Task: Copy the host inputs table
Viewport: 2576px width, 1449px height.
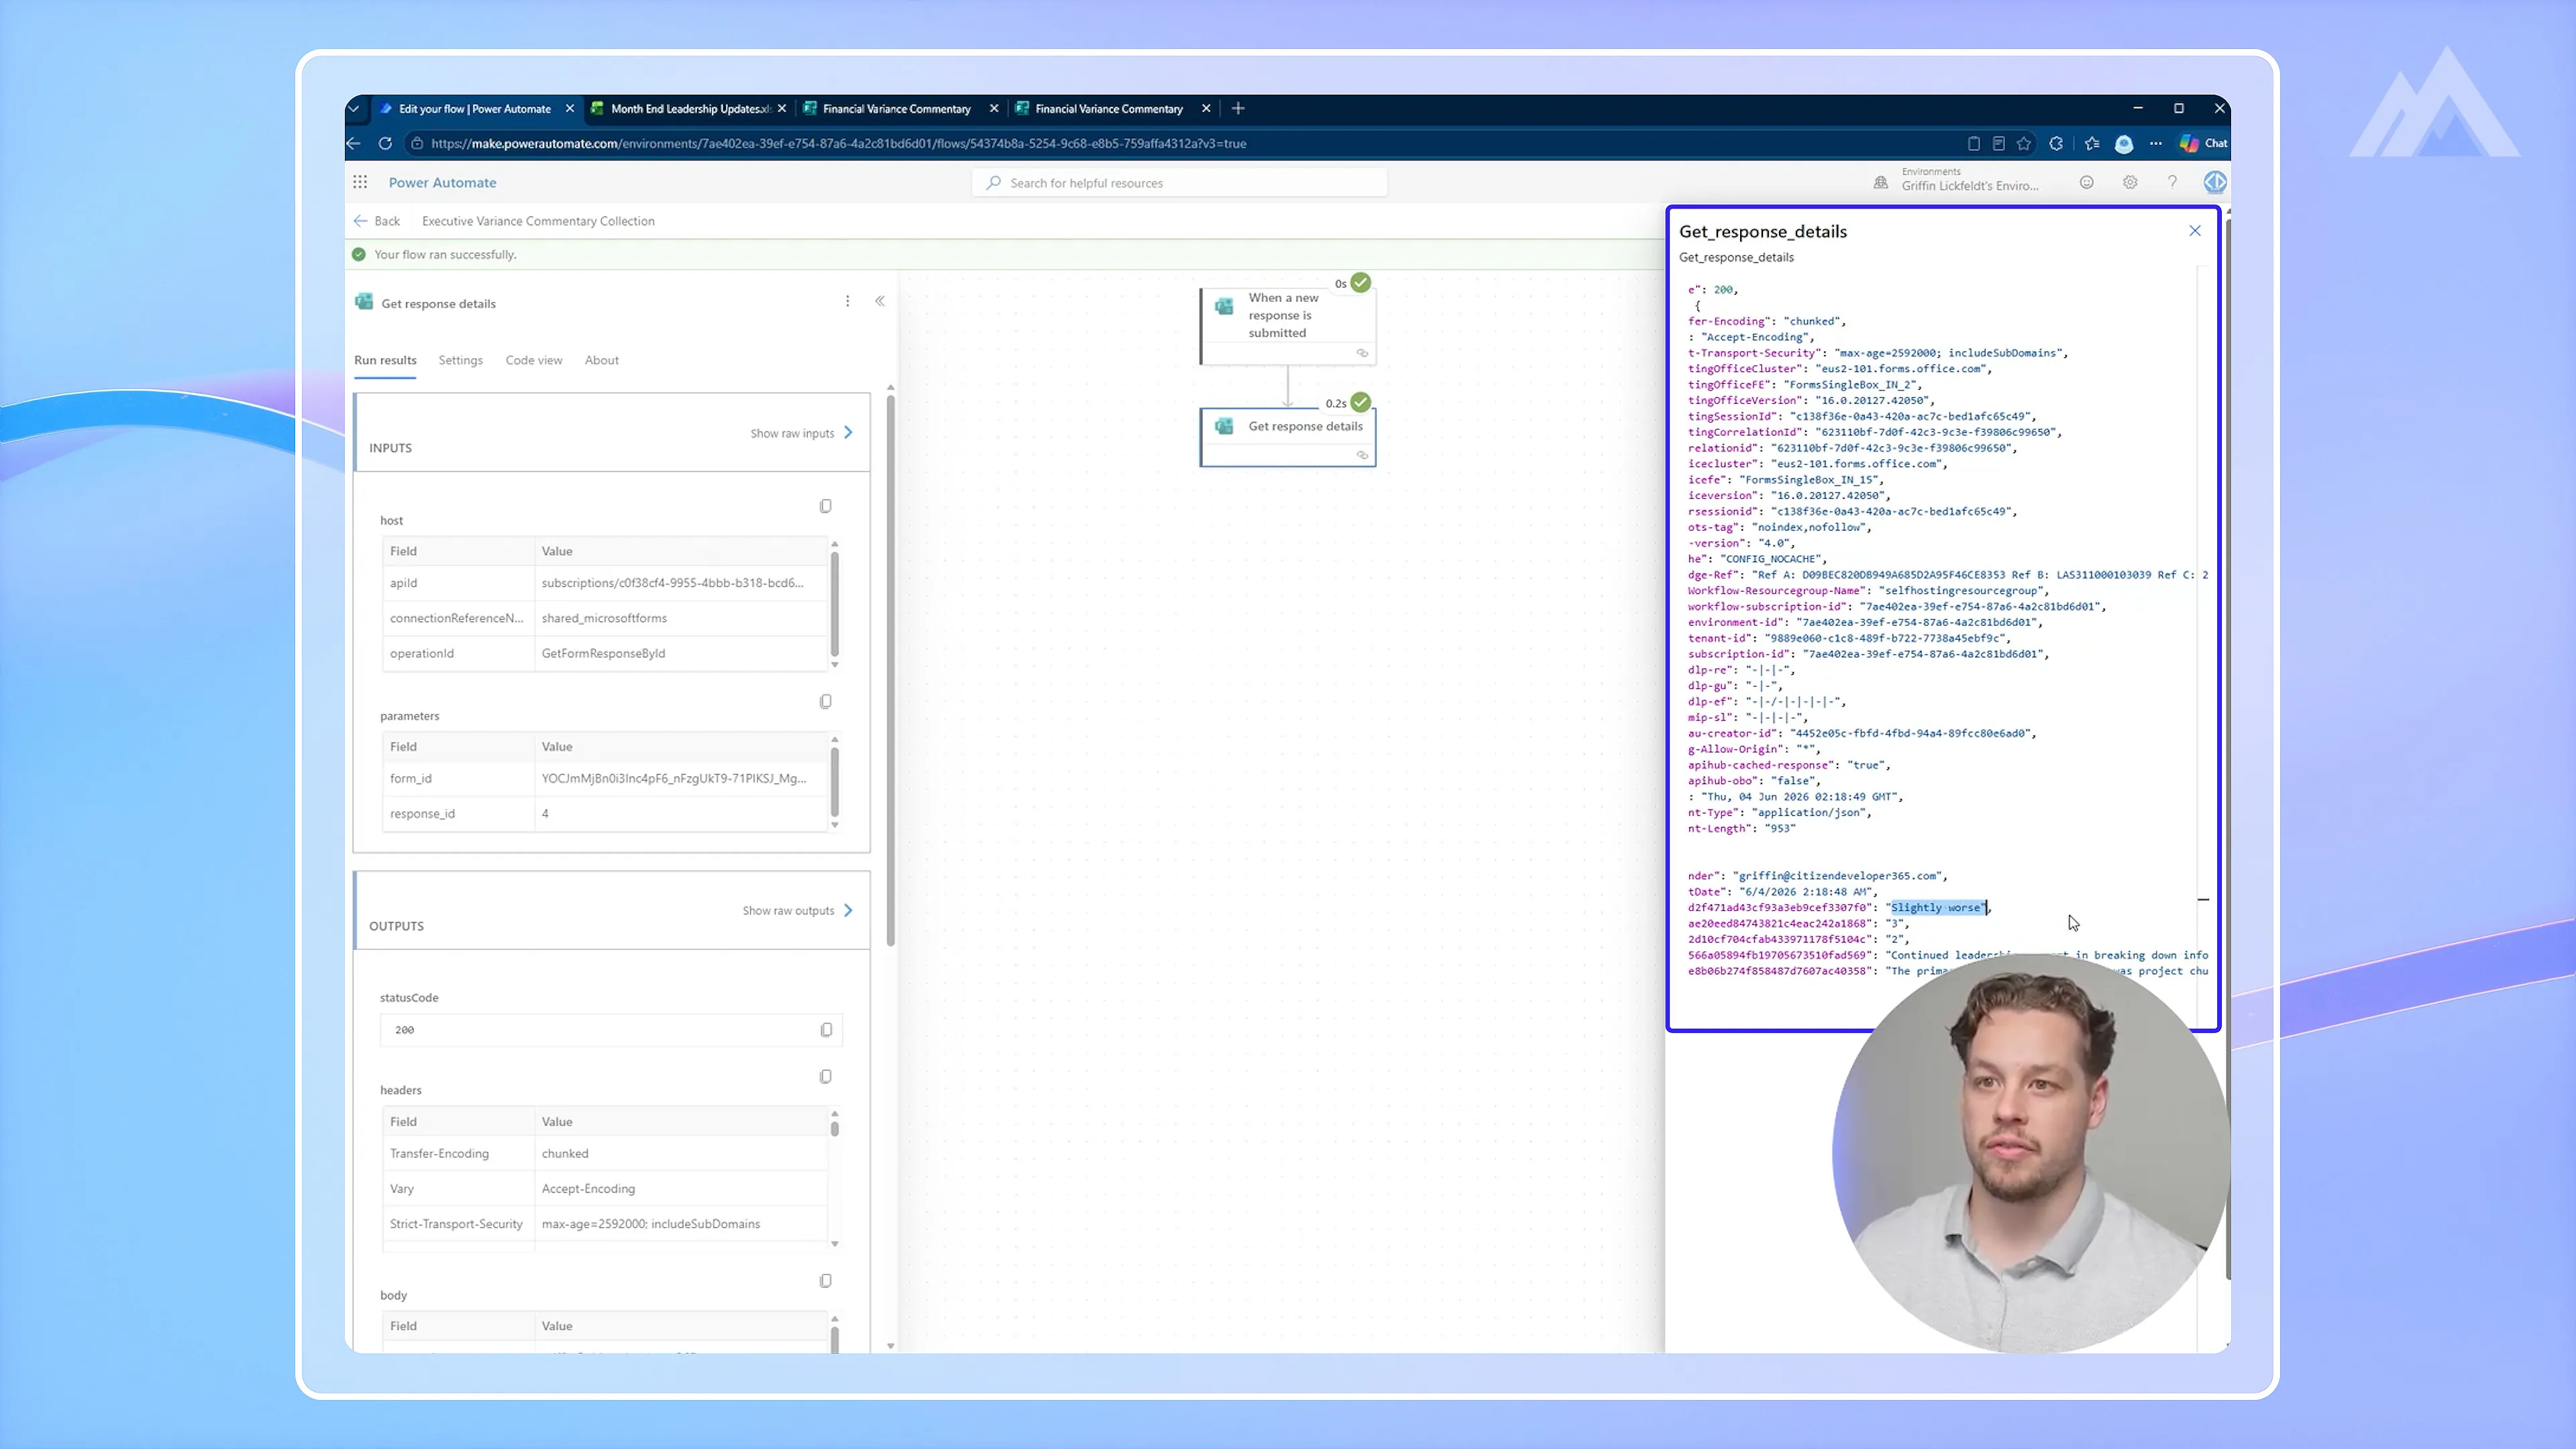Action: (x=826, y=506)
